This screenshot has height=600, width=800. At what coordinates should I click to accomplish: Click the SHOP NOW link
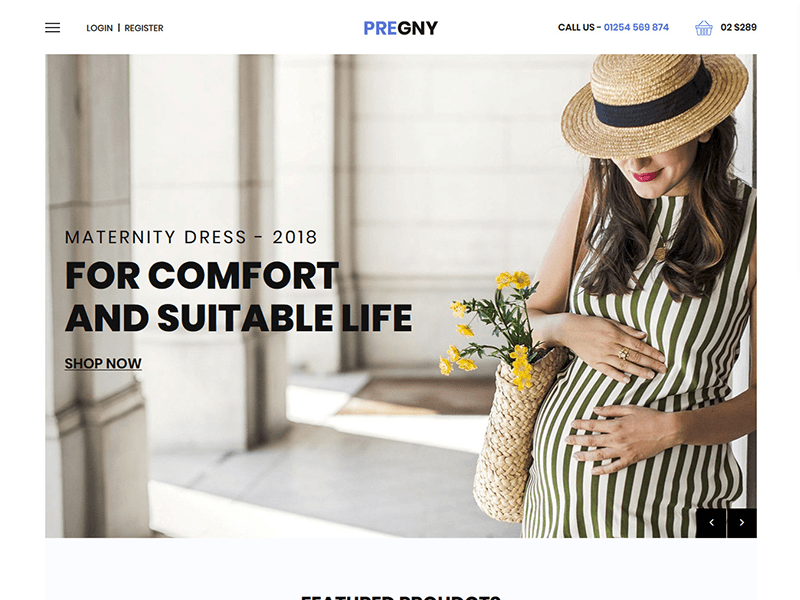pyautogui.click(x=103, y=363)
